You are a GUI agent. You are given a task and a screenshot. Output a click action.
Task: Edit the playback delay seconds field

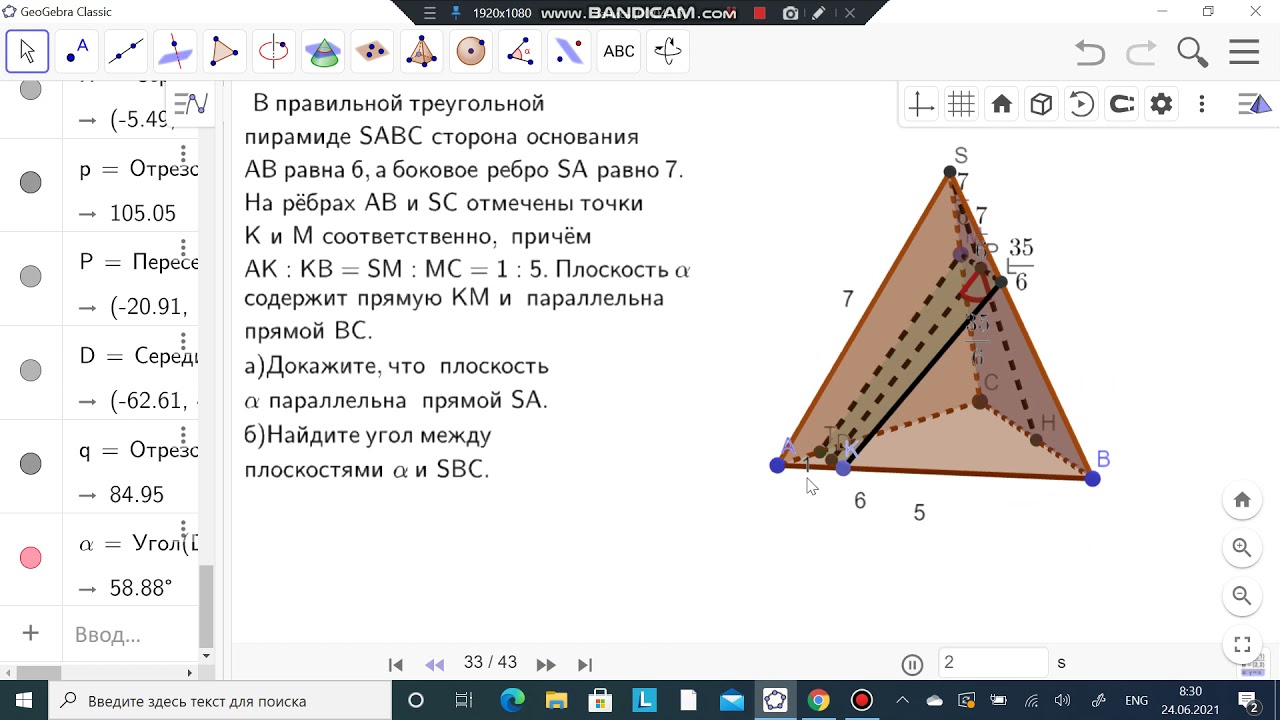[993, 662]
